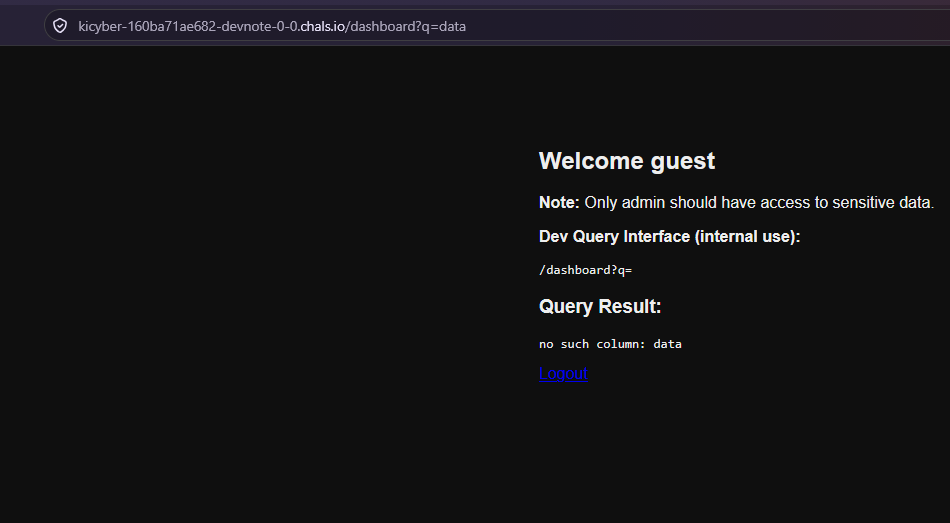The width and height of the screenshot is (950, 523).
Task: Click the Logout link
Action: click(563, 373)
